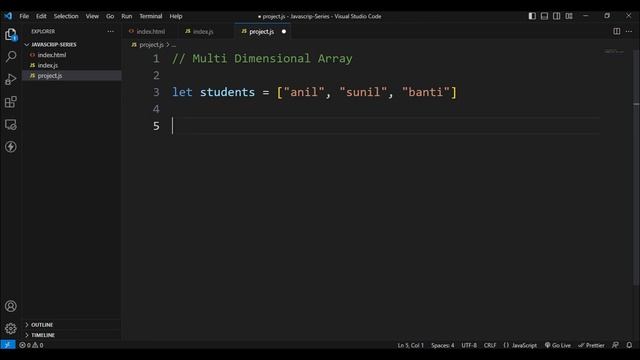The image size is (640, 360).
Task: Open the Help menu
Action: (176, 16)
